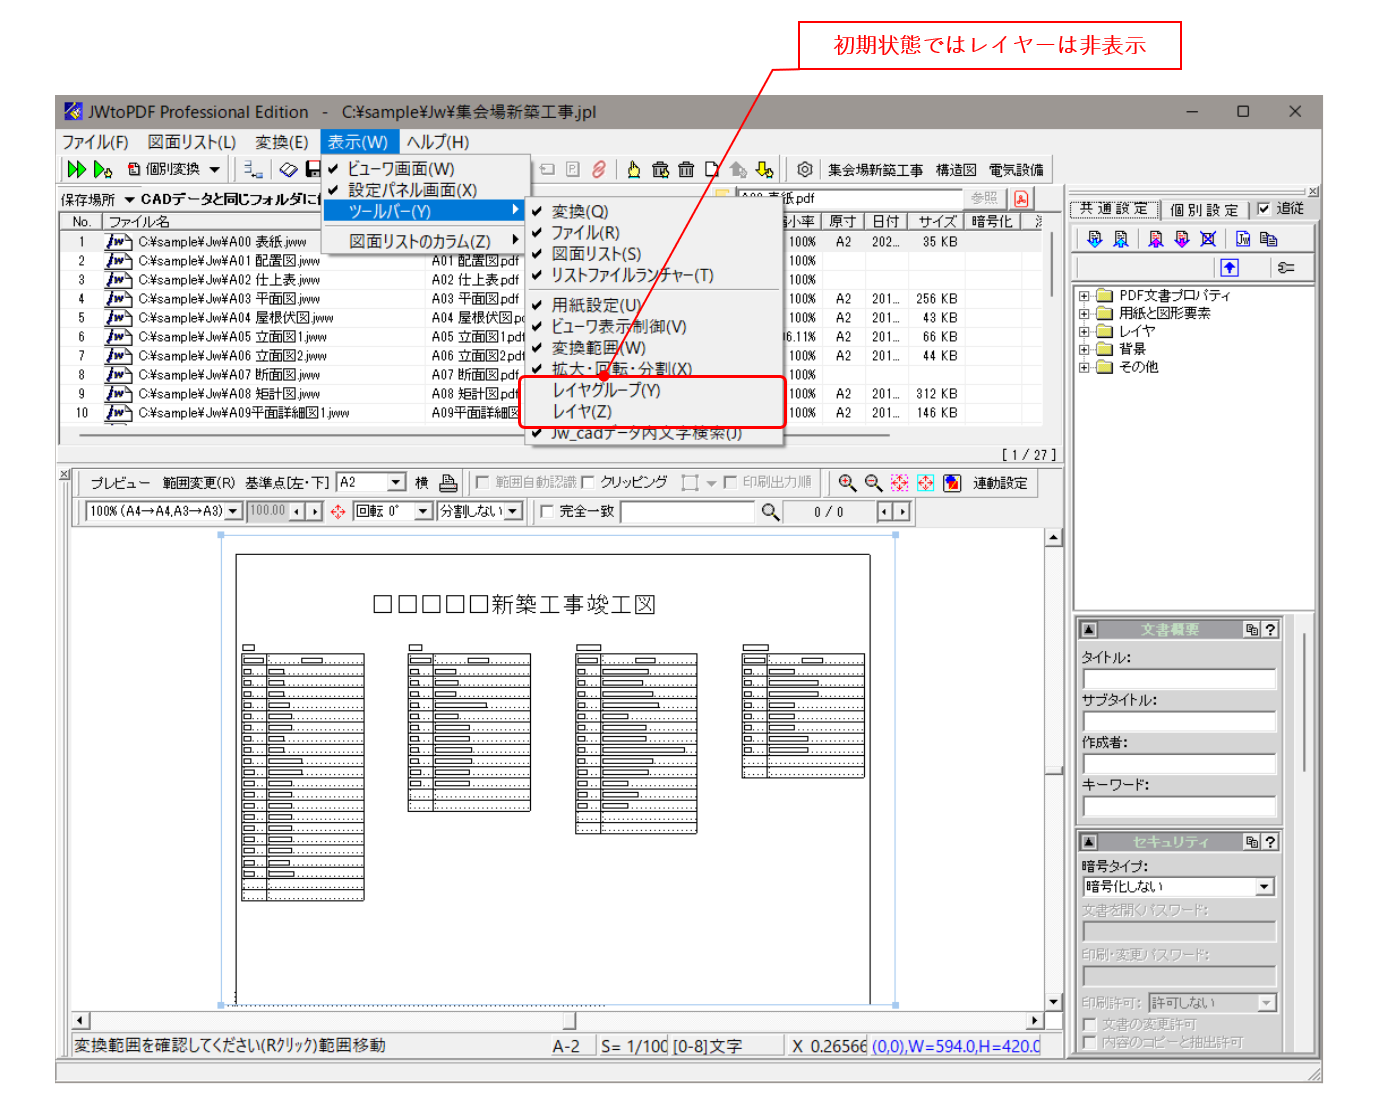The height and width of the screenshot is (1116, 1374).
Task: Click the zoom in magnifier icon
Action: (847, 483)
